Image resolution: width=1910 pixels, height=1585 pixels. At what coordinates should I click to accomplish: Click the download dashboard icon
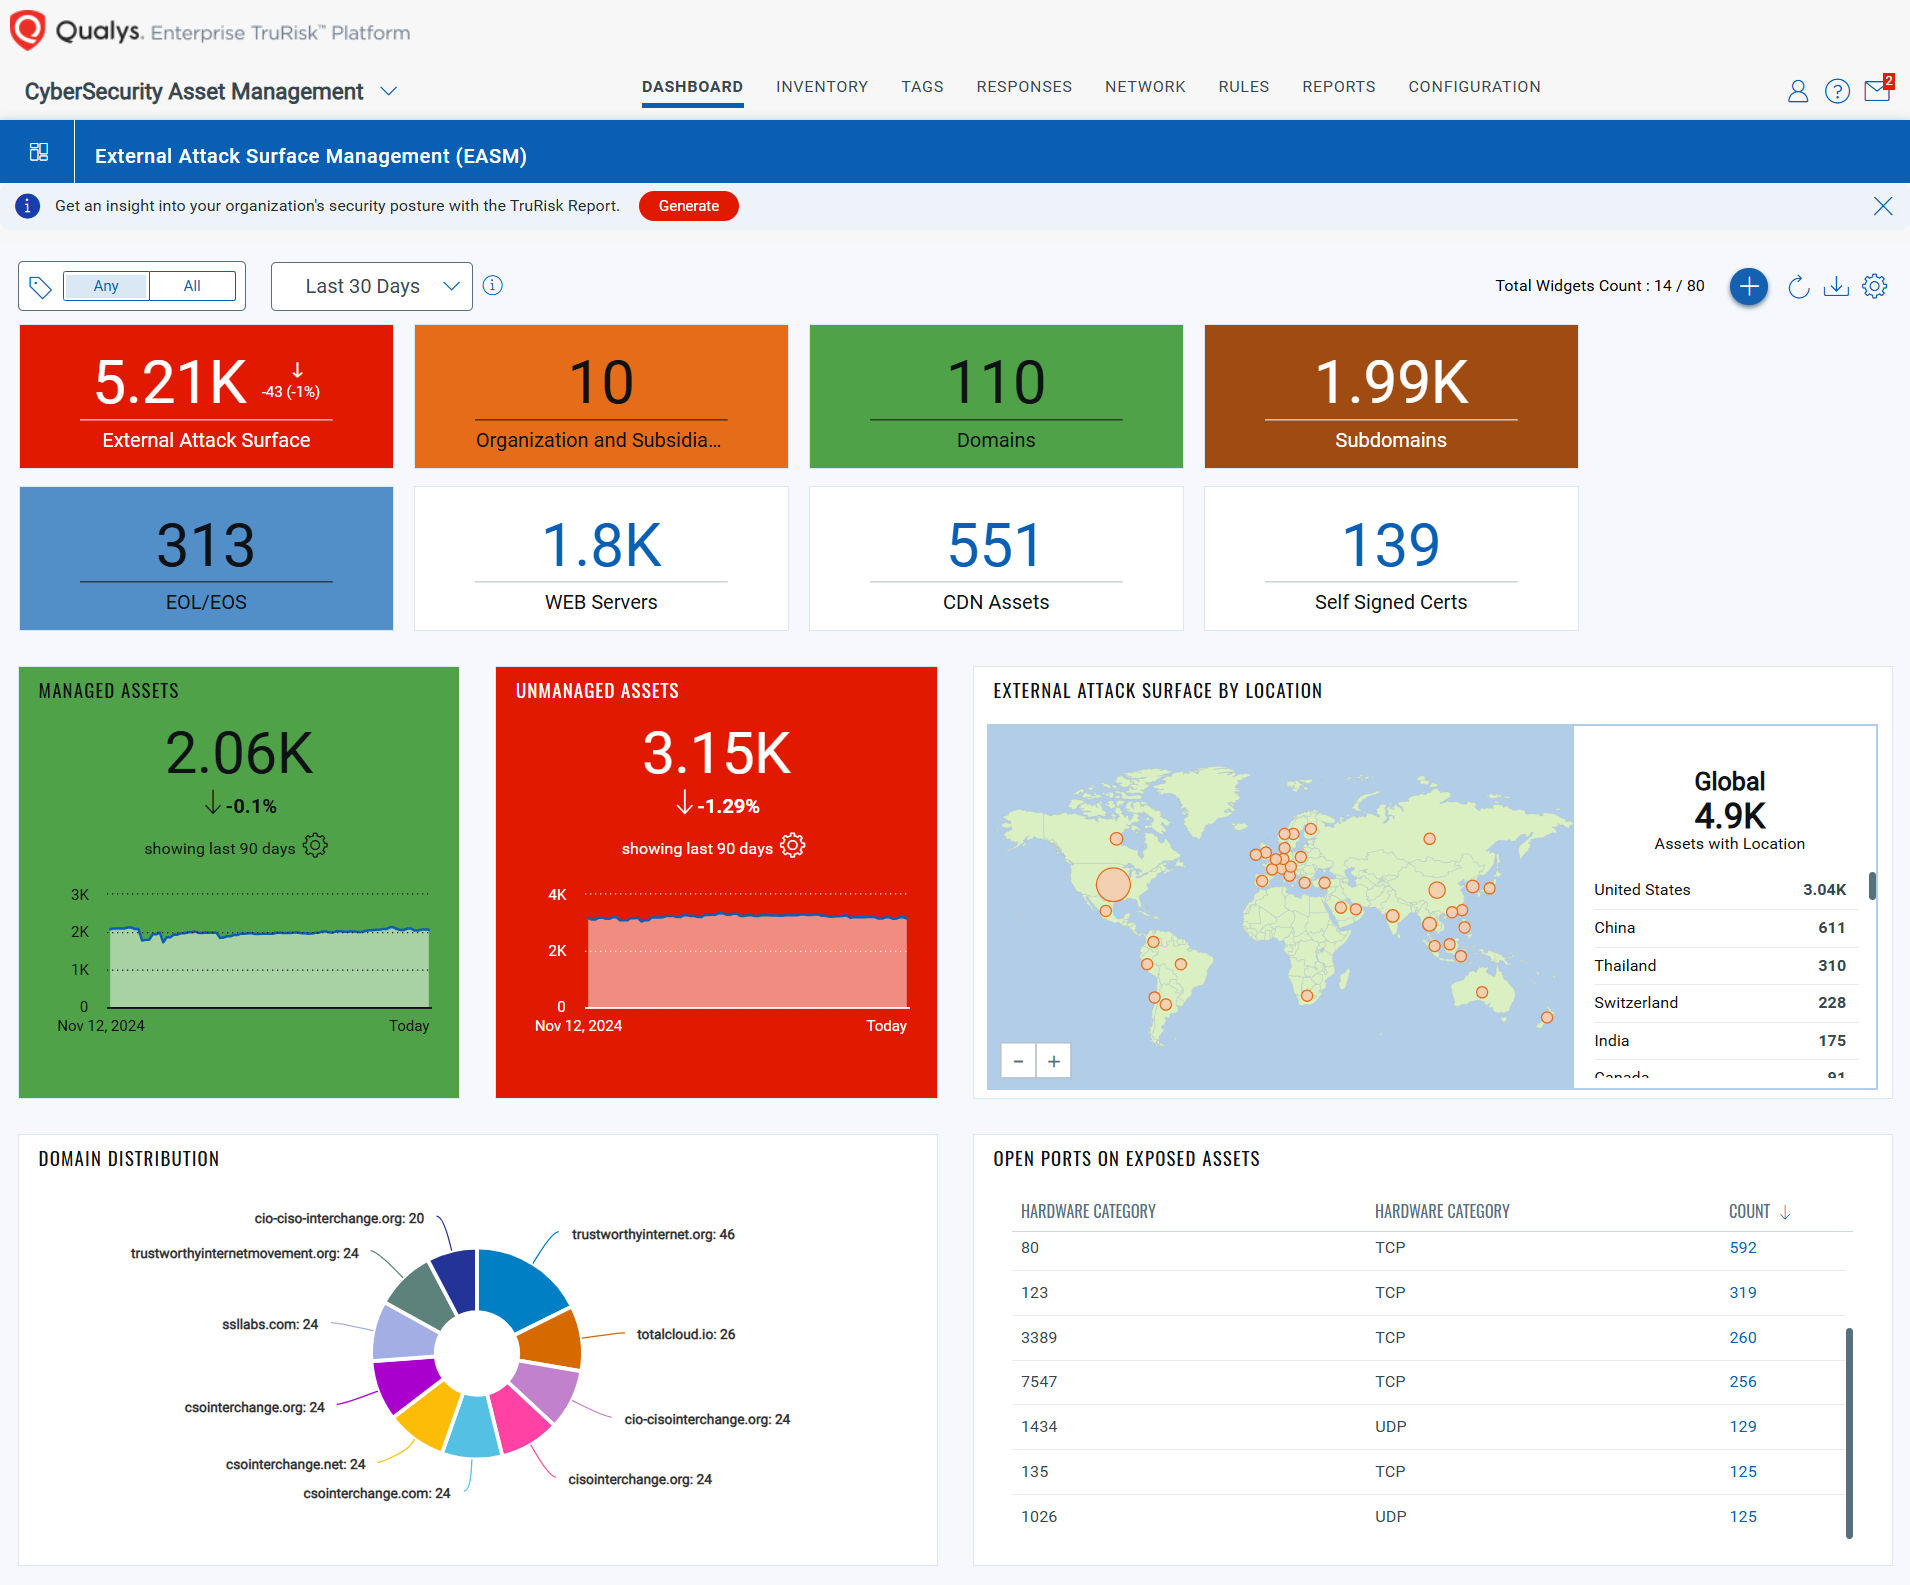(x=1836, y=287)
